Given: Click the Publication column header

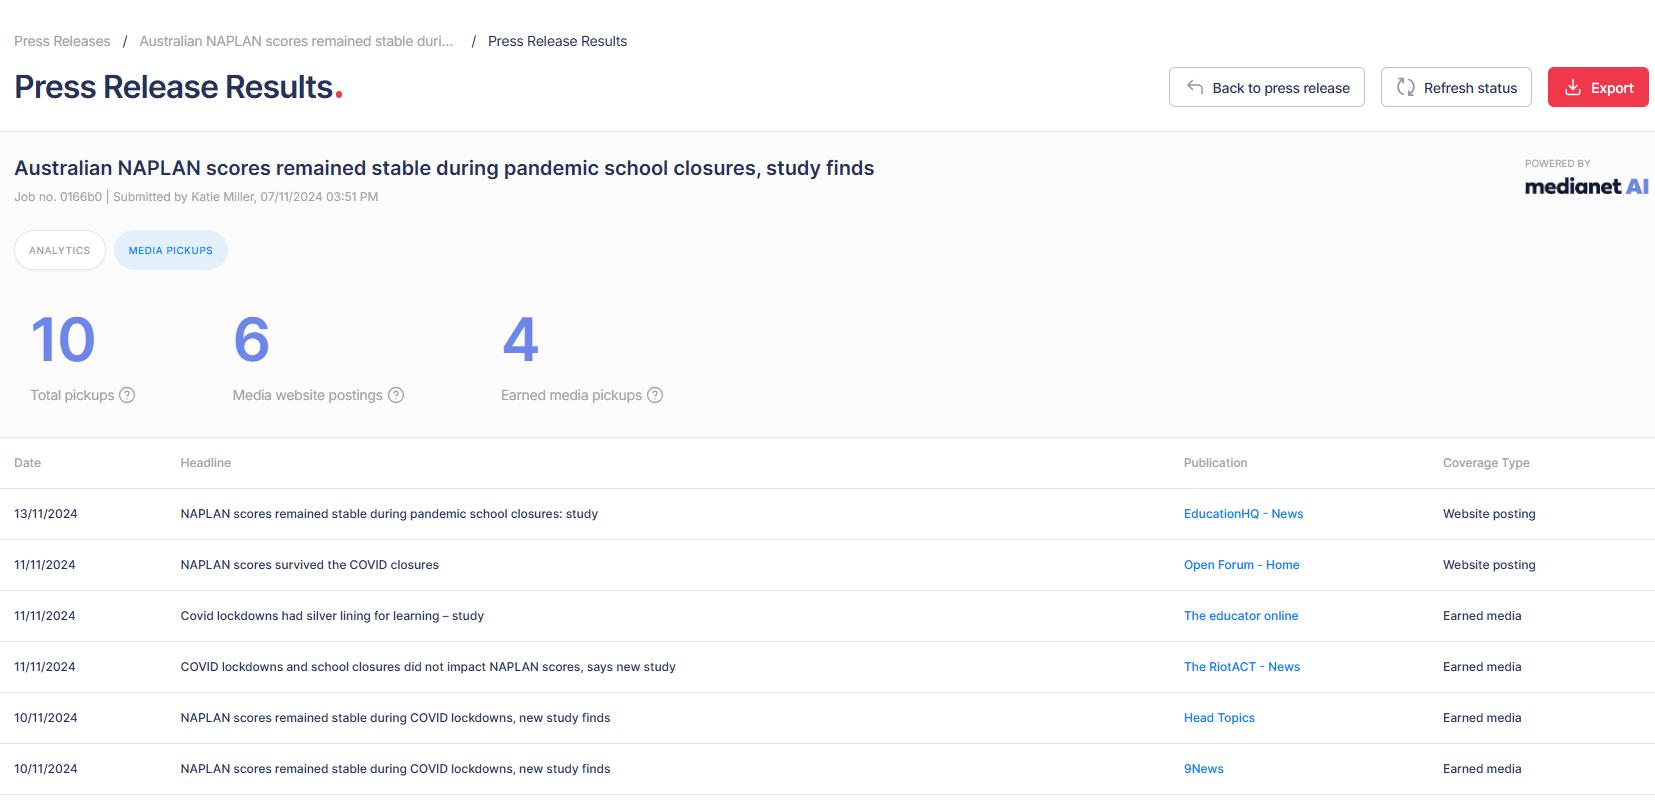Looking at the screenshot, I should pos(1215,463).
